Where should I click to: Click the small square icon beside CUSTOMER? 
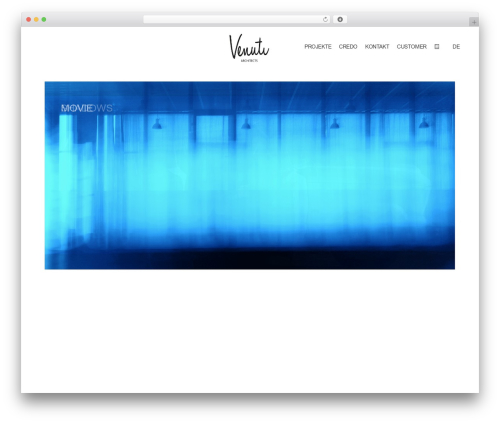tap(437, 47)
